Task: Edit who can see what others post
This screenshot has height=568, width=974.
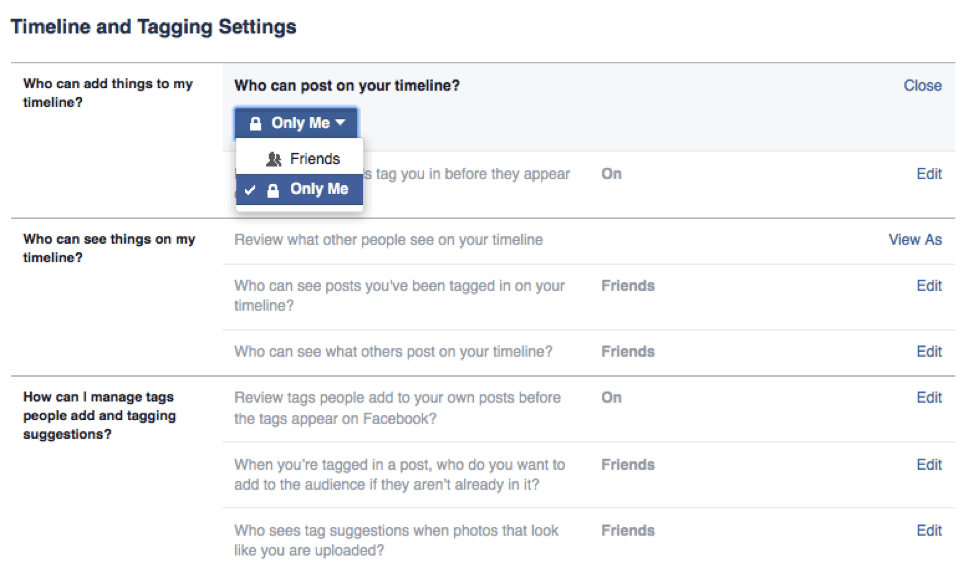Action: click(x=929, y=352)
